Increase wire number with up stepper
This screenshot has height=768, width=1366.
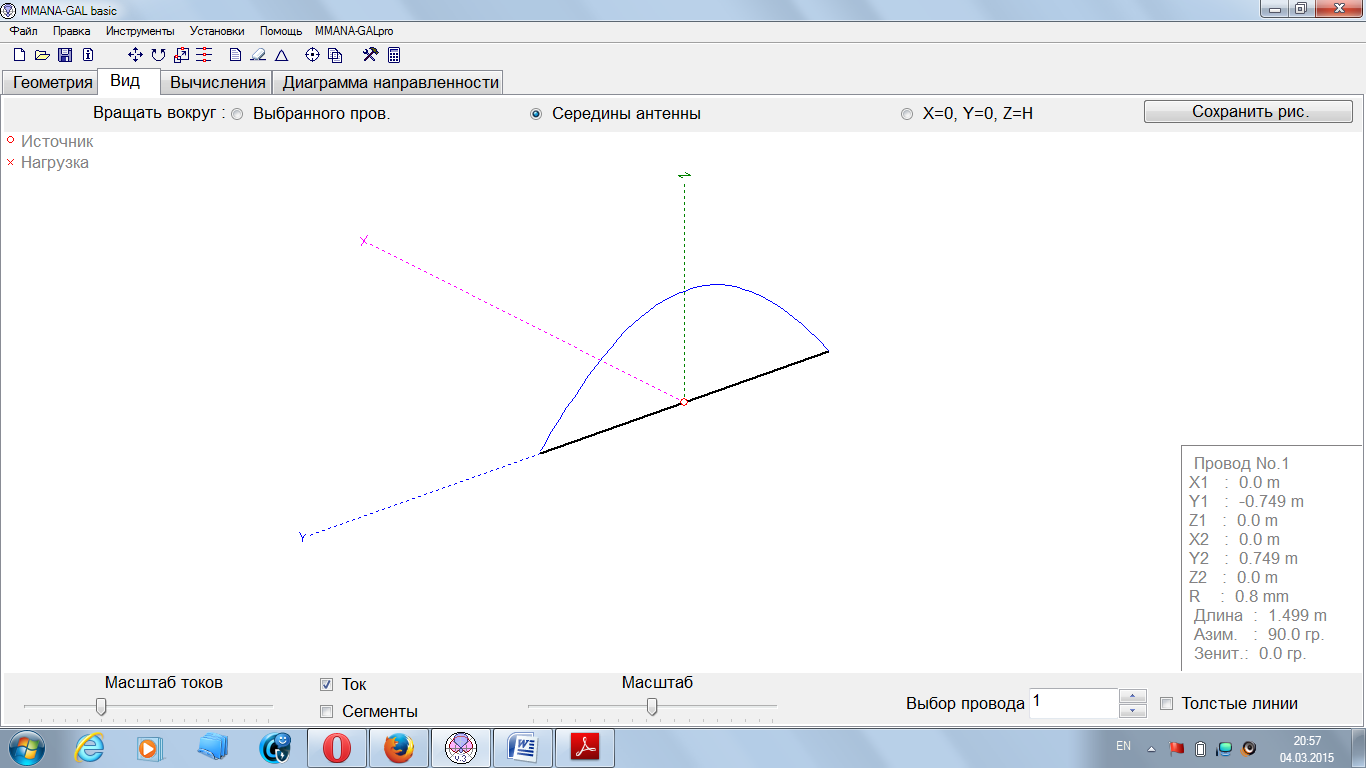pos(1132,696)
